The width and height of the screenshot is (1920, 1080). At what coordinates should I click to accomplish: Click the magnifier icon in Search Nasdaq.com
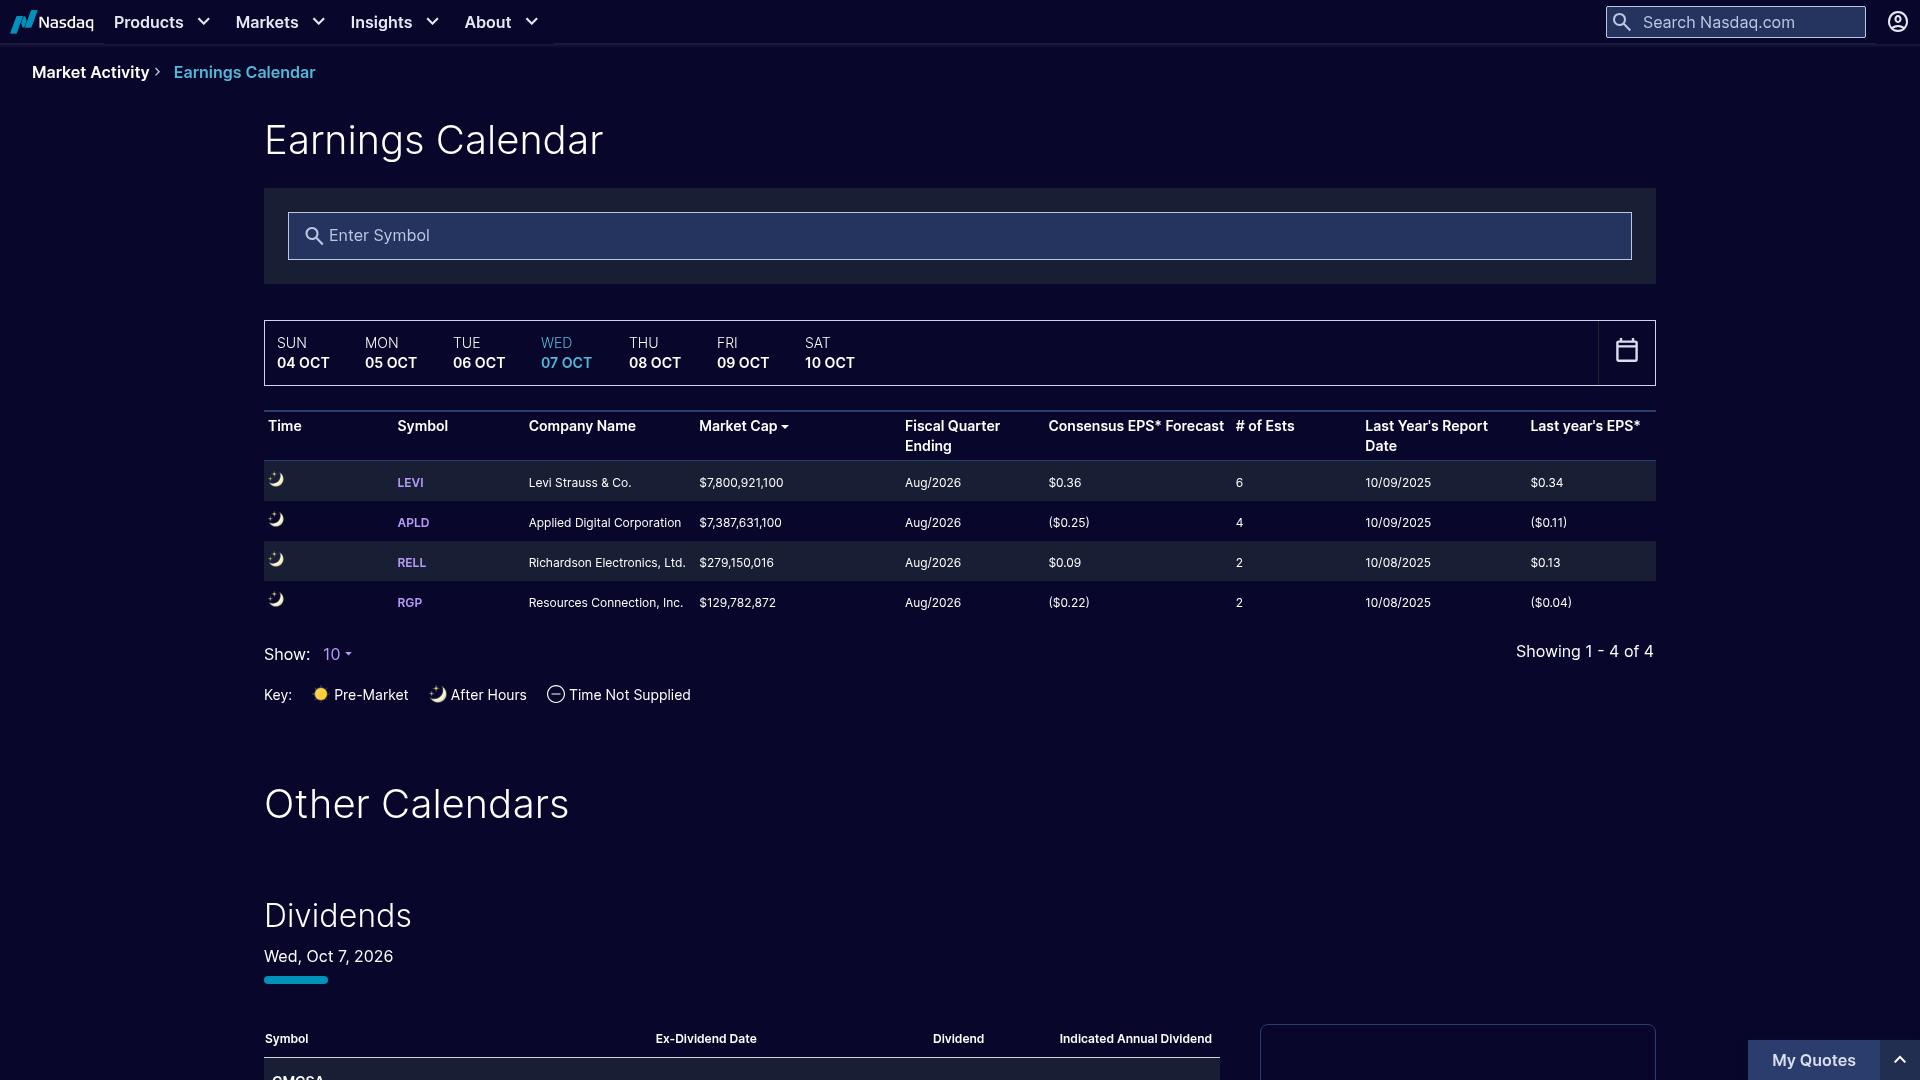tap(1622, 22)
